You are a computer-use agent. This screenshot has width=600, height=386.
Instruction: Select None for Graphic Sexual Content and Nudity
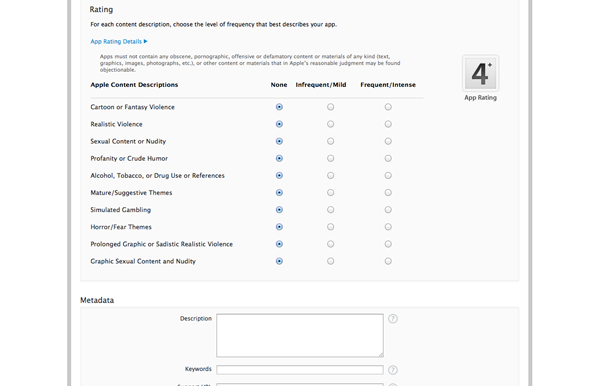pos(279,261)
